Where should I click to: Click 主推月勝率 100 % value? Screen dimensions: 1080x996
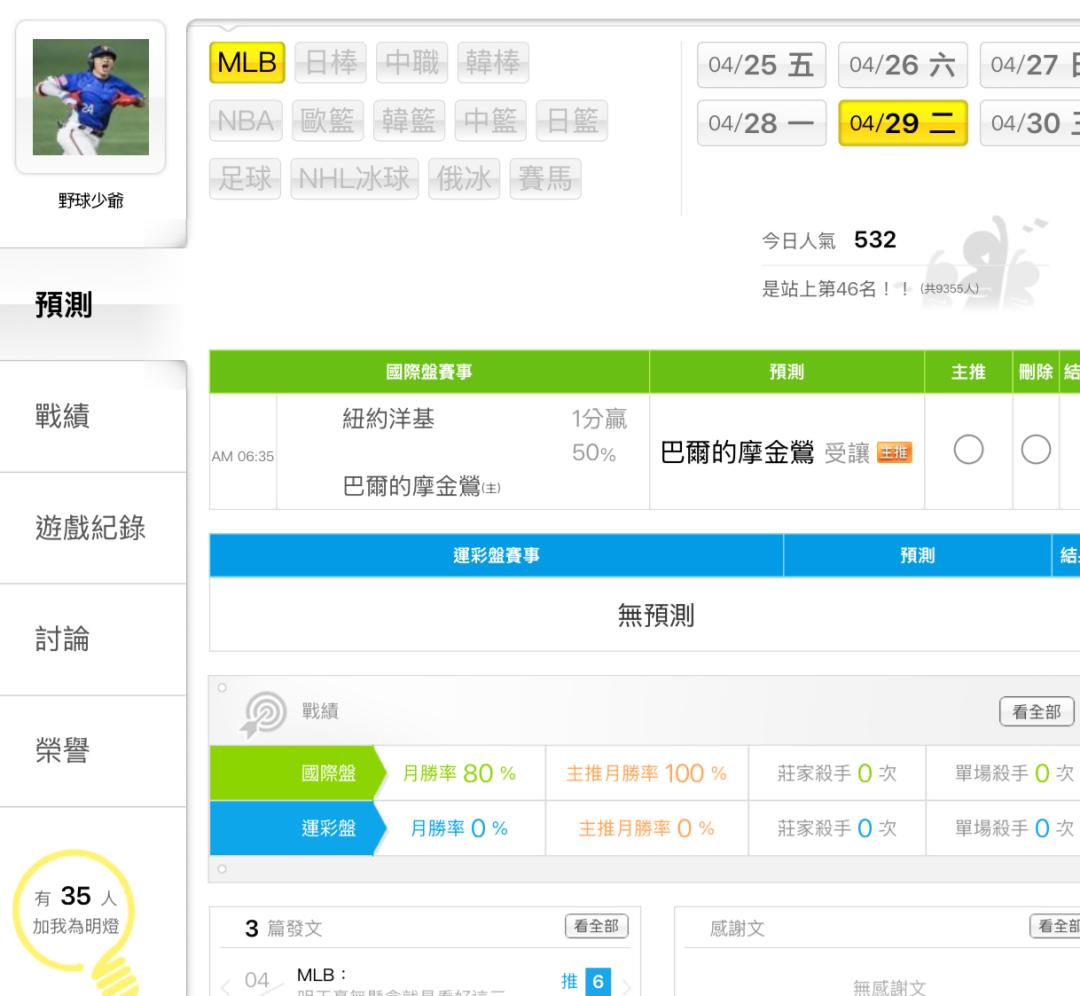point(646,773)
